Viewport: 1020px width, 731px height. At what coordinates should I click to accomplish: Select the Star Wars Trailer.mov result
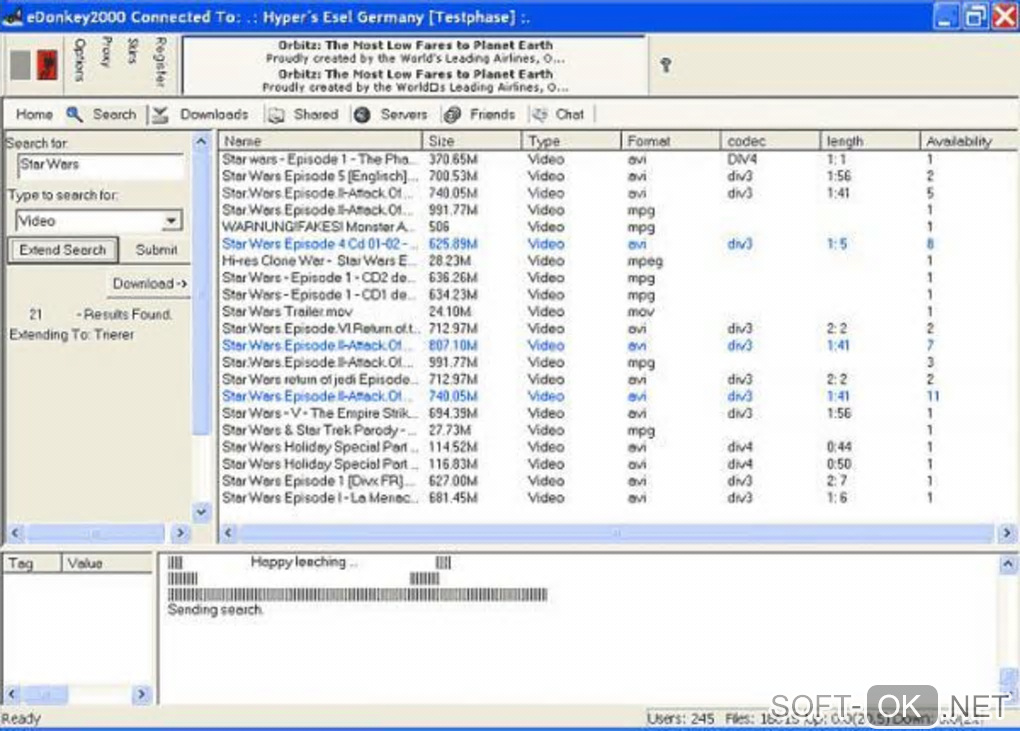283,311
